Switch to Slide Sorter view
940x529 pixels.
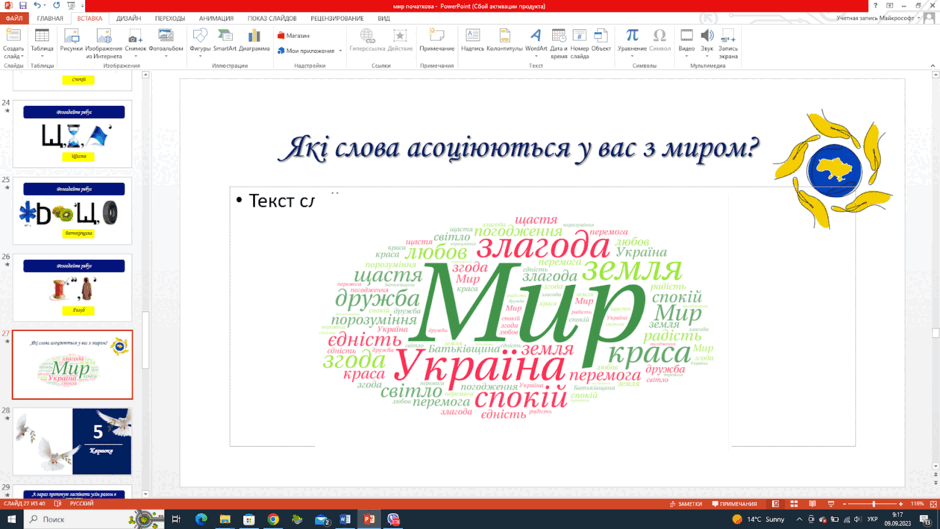click(794, 504)
